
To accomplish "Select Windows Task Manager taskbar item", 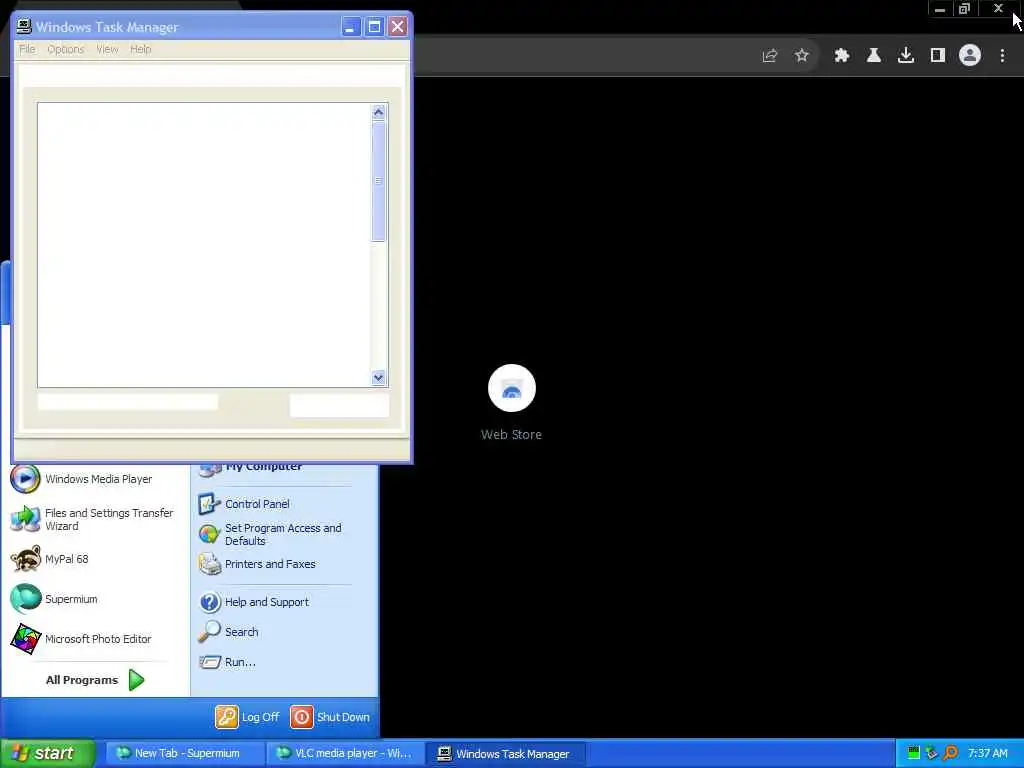I will (x=505, y=754).
